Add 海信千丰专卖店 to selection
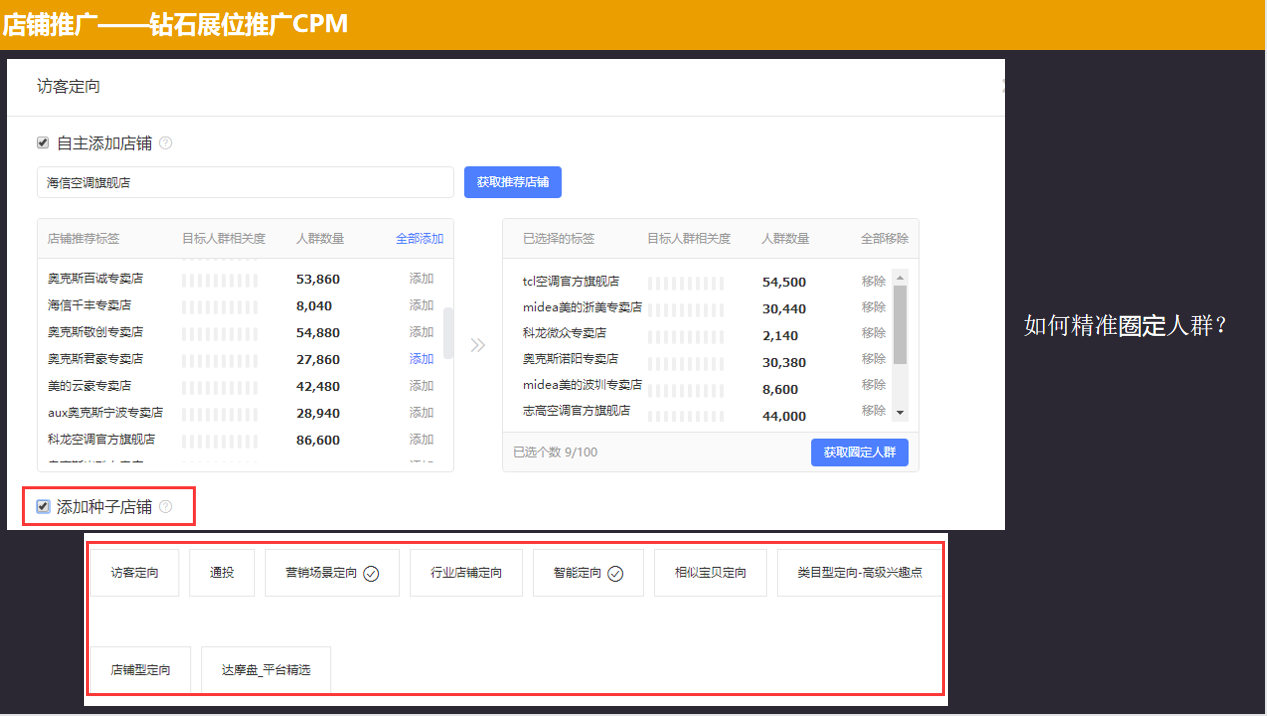1267x716 pixels. click(x=421, y=305)
